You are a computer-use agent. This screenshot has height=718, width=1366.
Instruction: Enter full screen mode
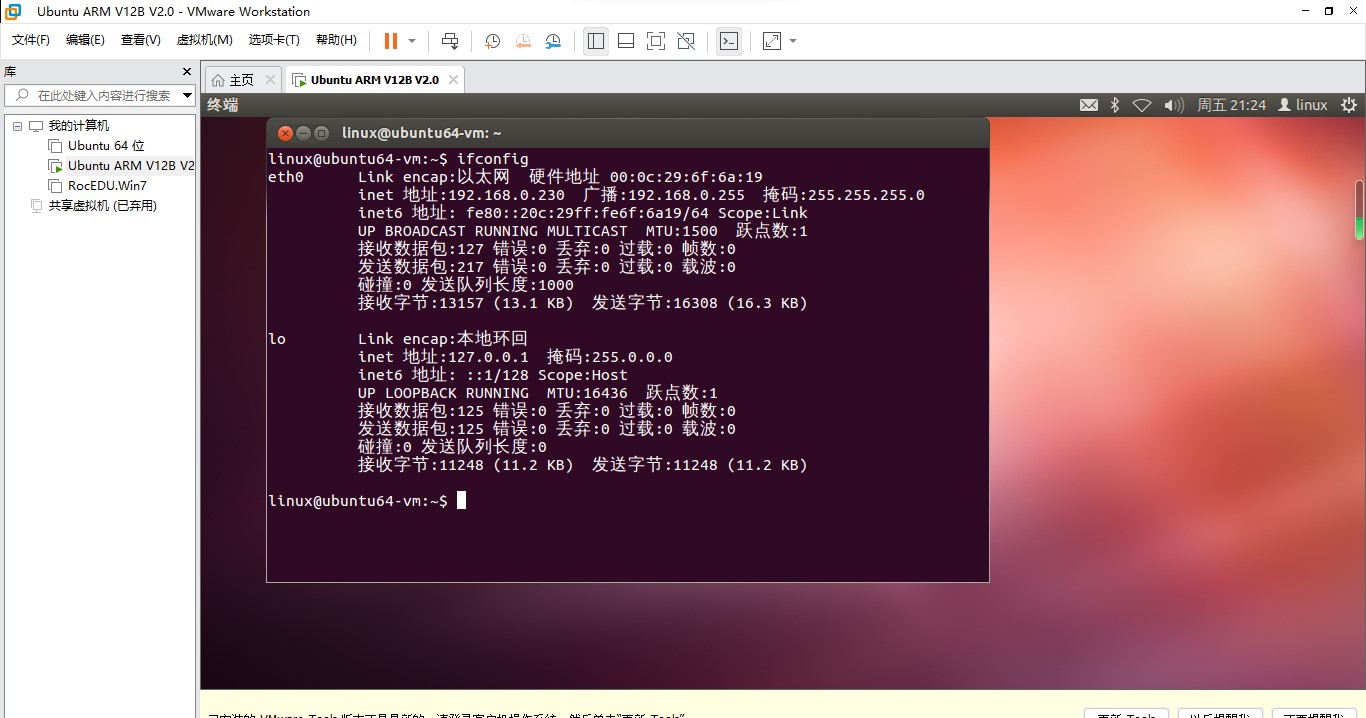click(656, 41)
